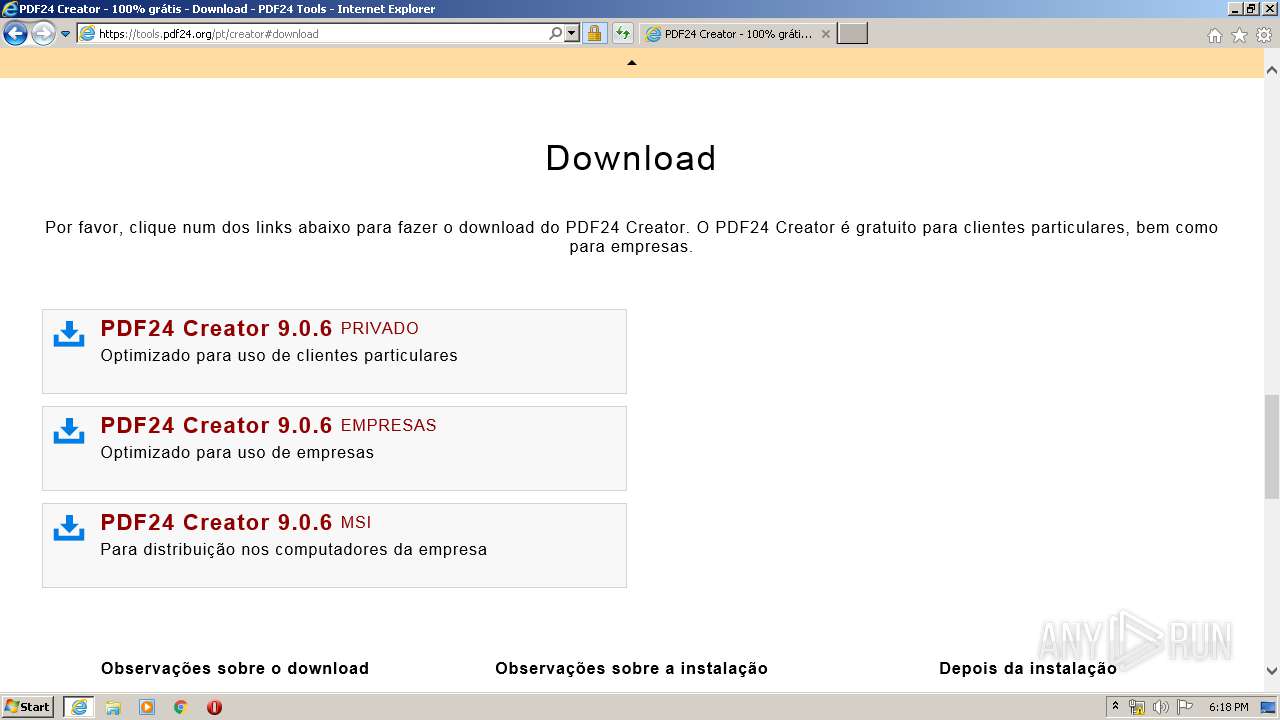Open the media player taskbar icon
The image size is (1280, 720).
[x=147, y=707]
